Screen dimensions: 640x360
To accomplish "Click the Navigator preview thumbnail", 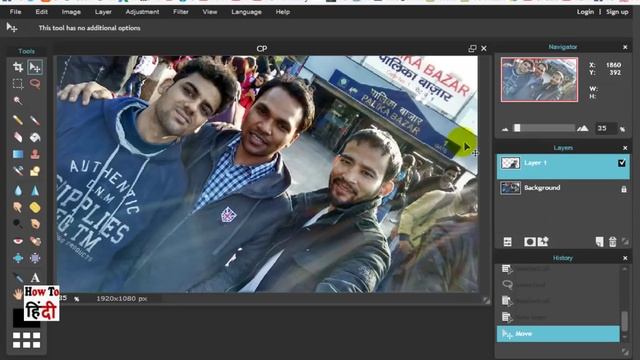I will coord(539,79).
